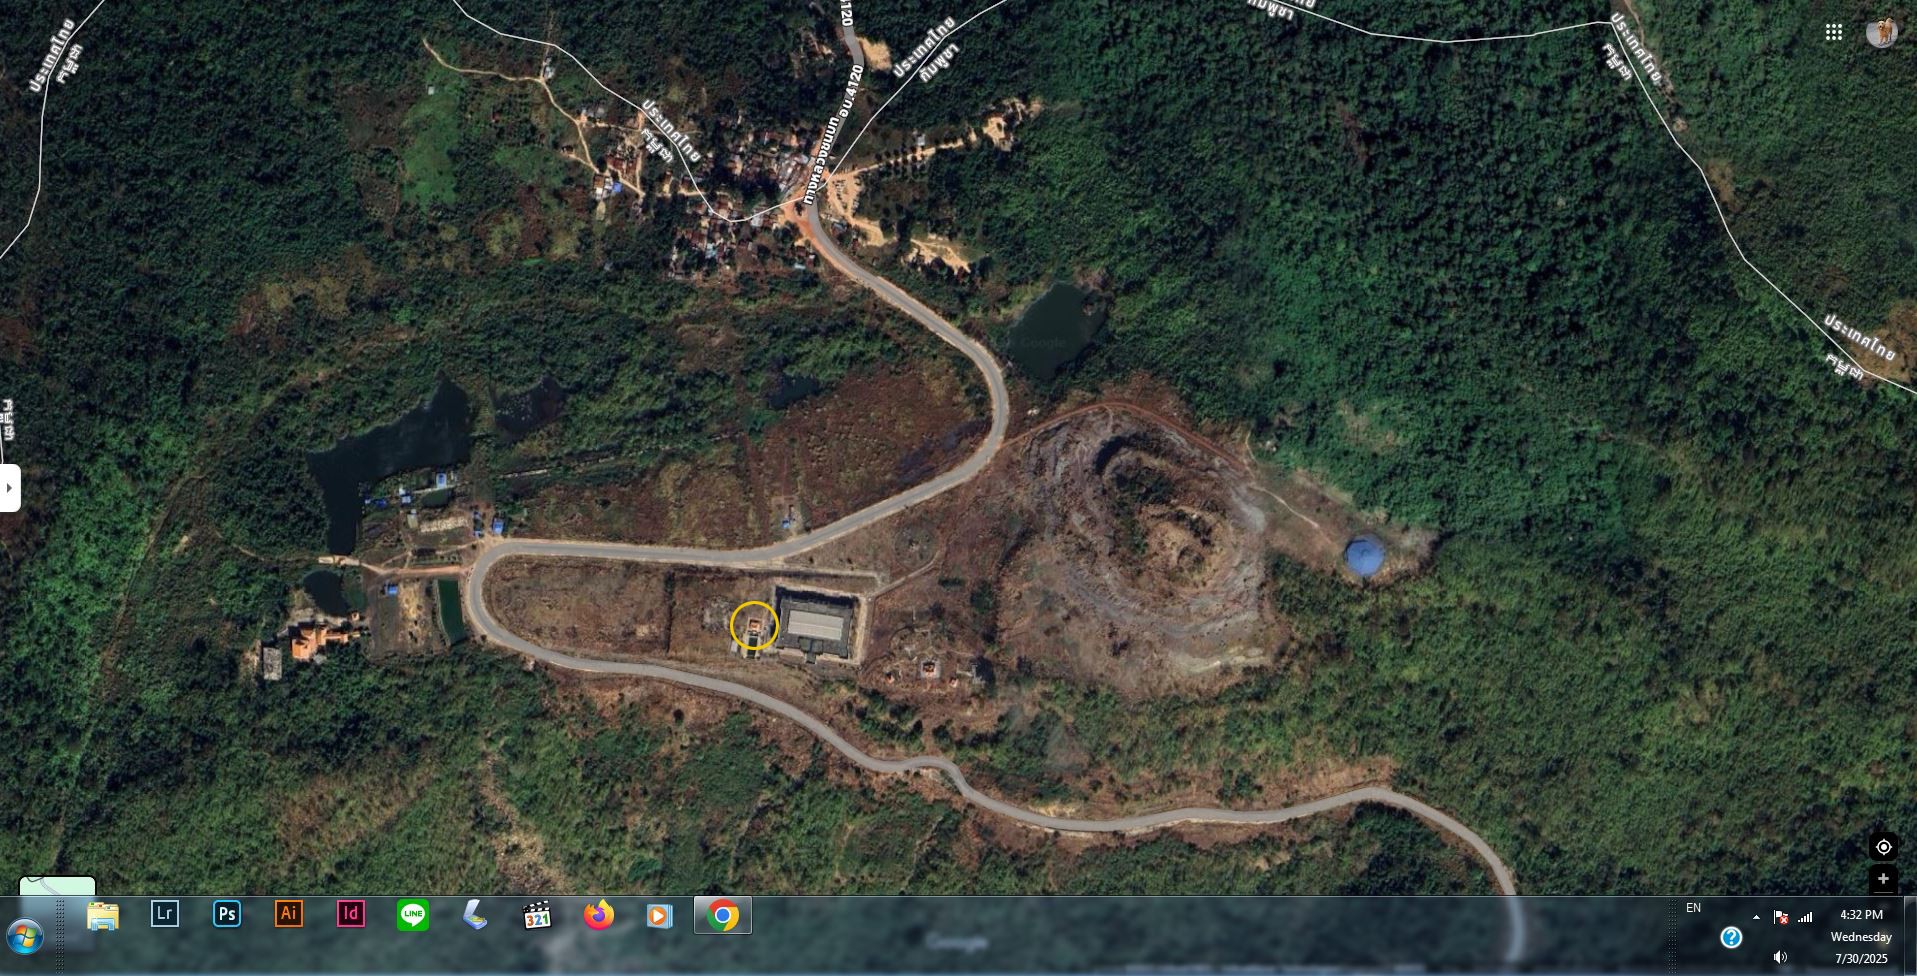Click the Show desktop strip
Screen dimensions: 1917x976
1910,936
